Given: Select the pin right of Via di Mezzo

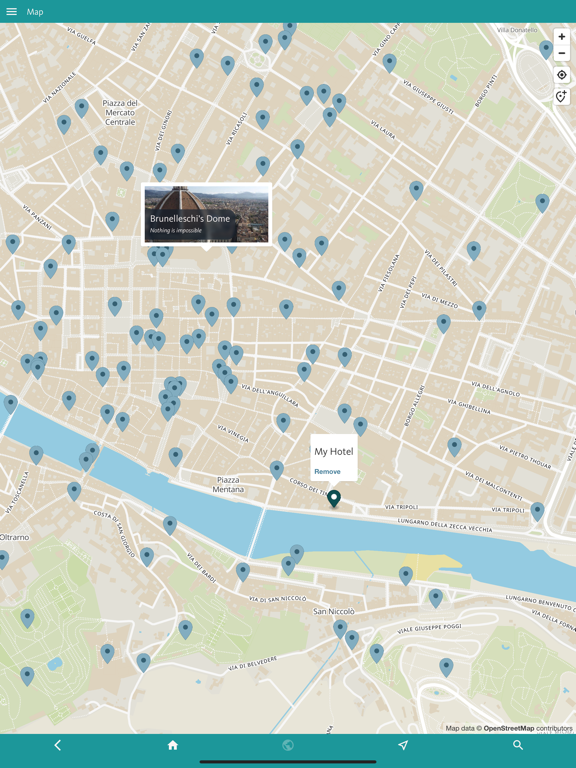Looking at the screenshot, I should (479, 310).
